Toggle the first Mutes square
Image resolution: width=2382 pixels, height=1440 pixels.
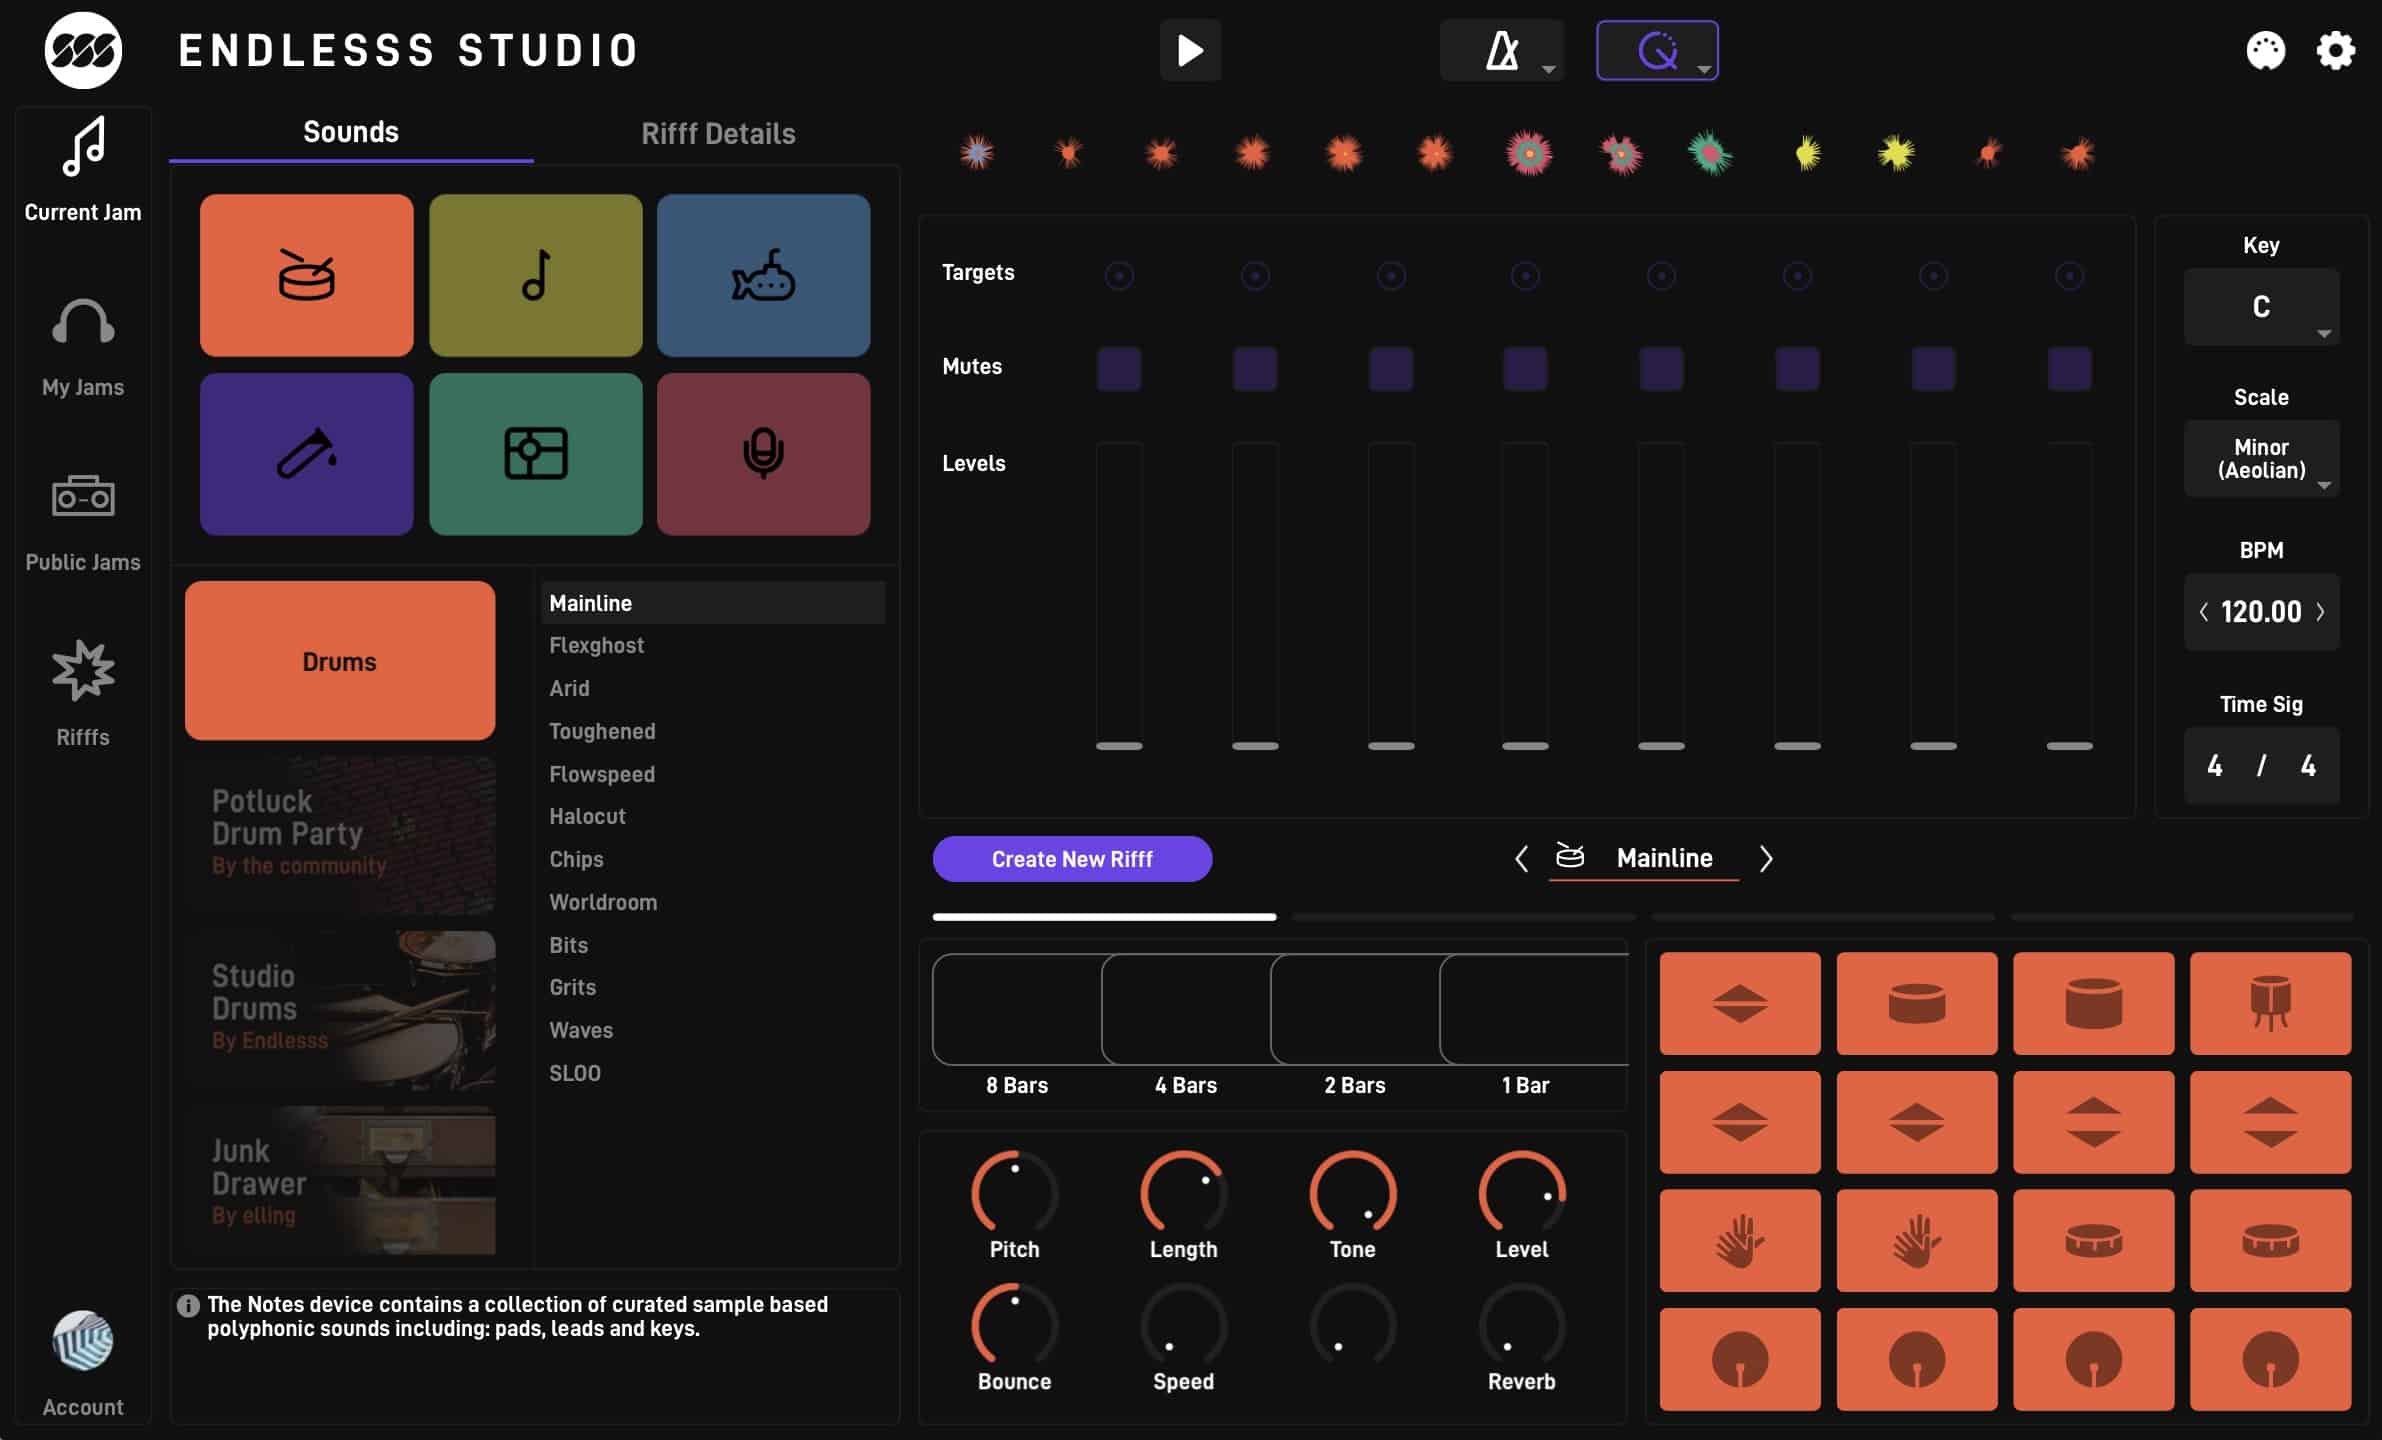[x=1119, y=369]
